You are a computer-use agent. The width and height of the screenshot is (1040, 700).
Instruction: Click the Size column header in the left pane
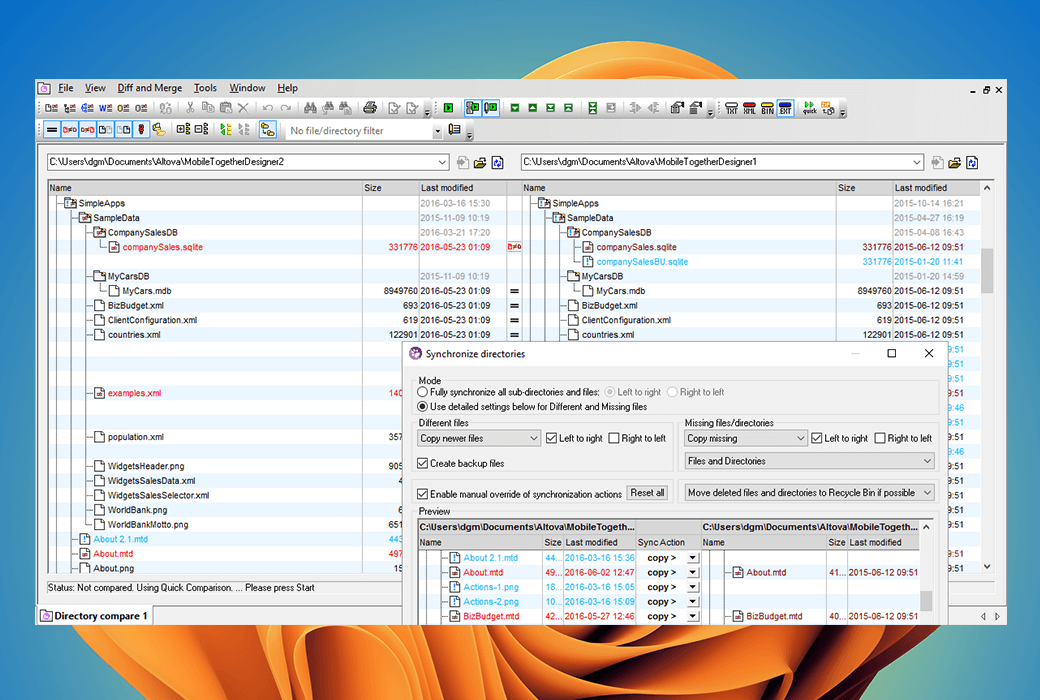[x=390, y=188]
